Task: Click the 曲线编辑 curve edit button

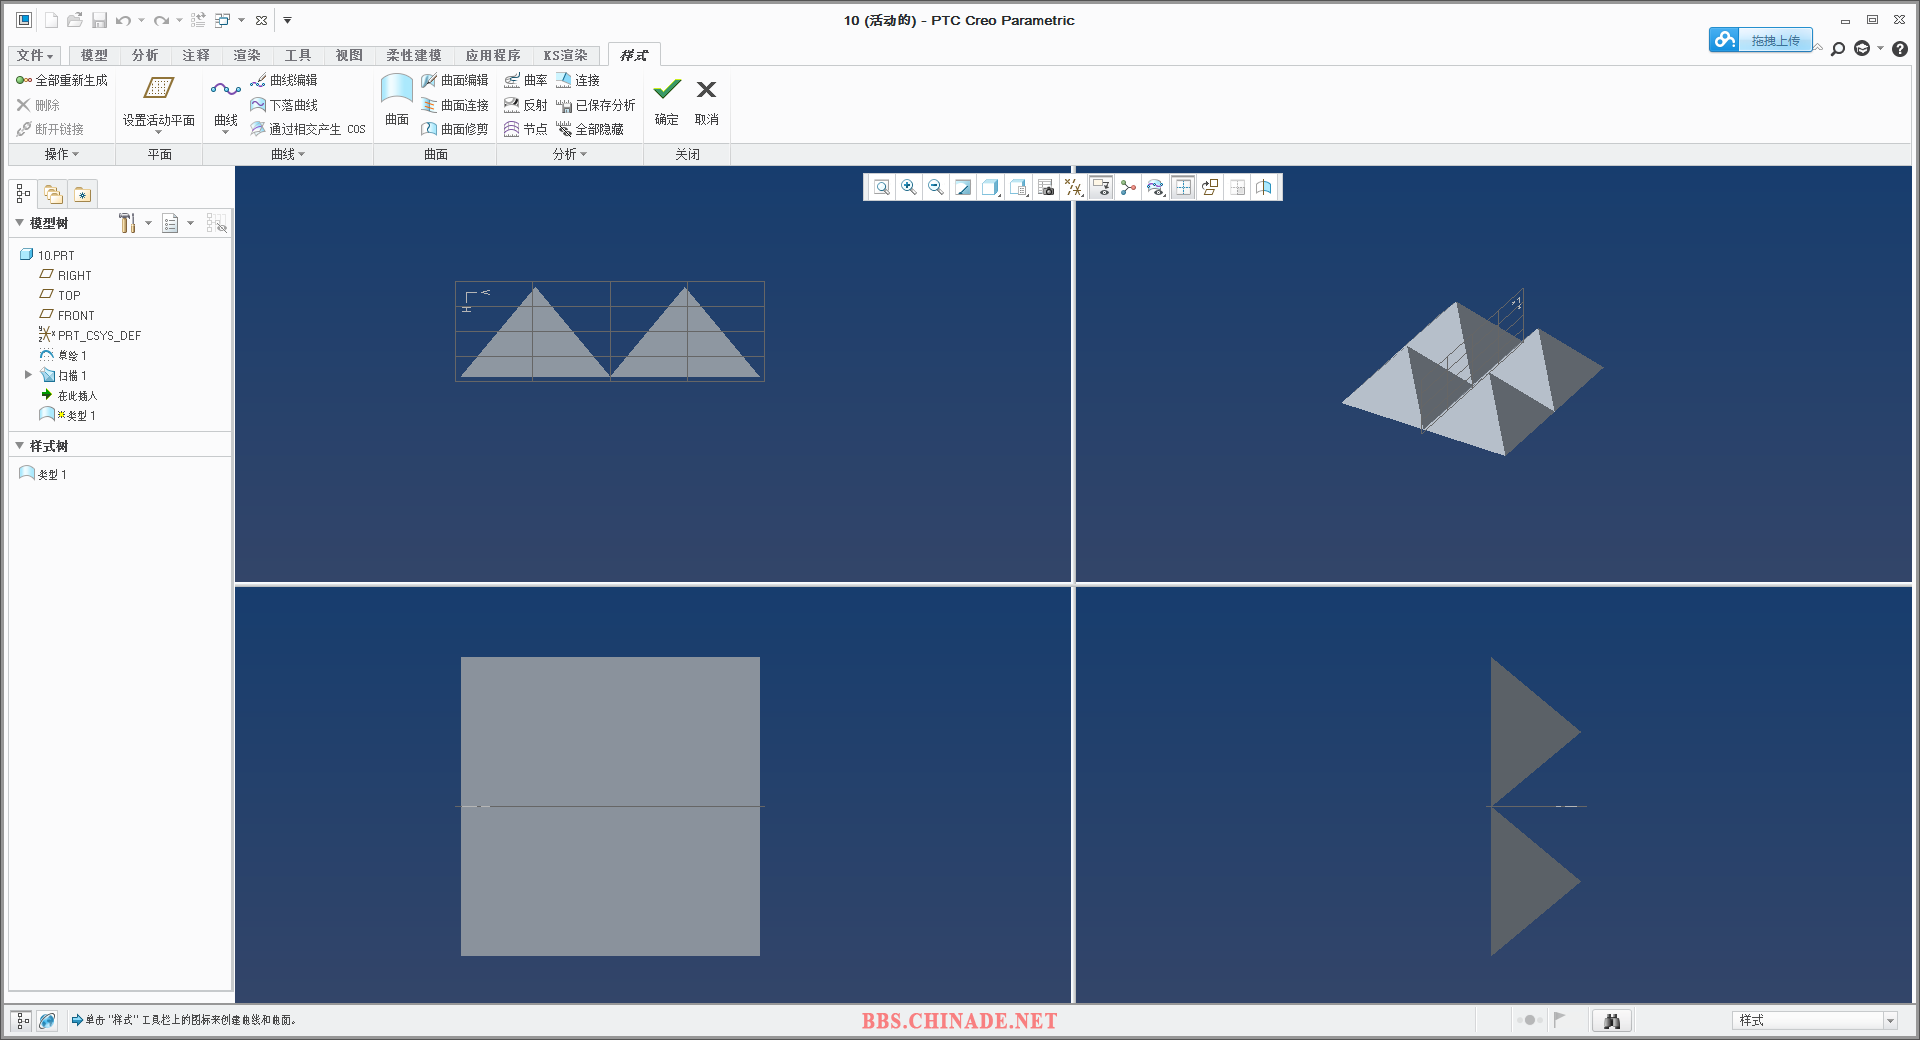Action: (284, 80)
